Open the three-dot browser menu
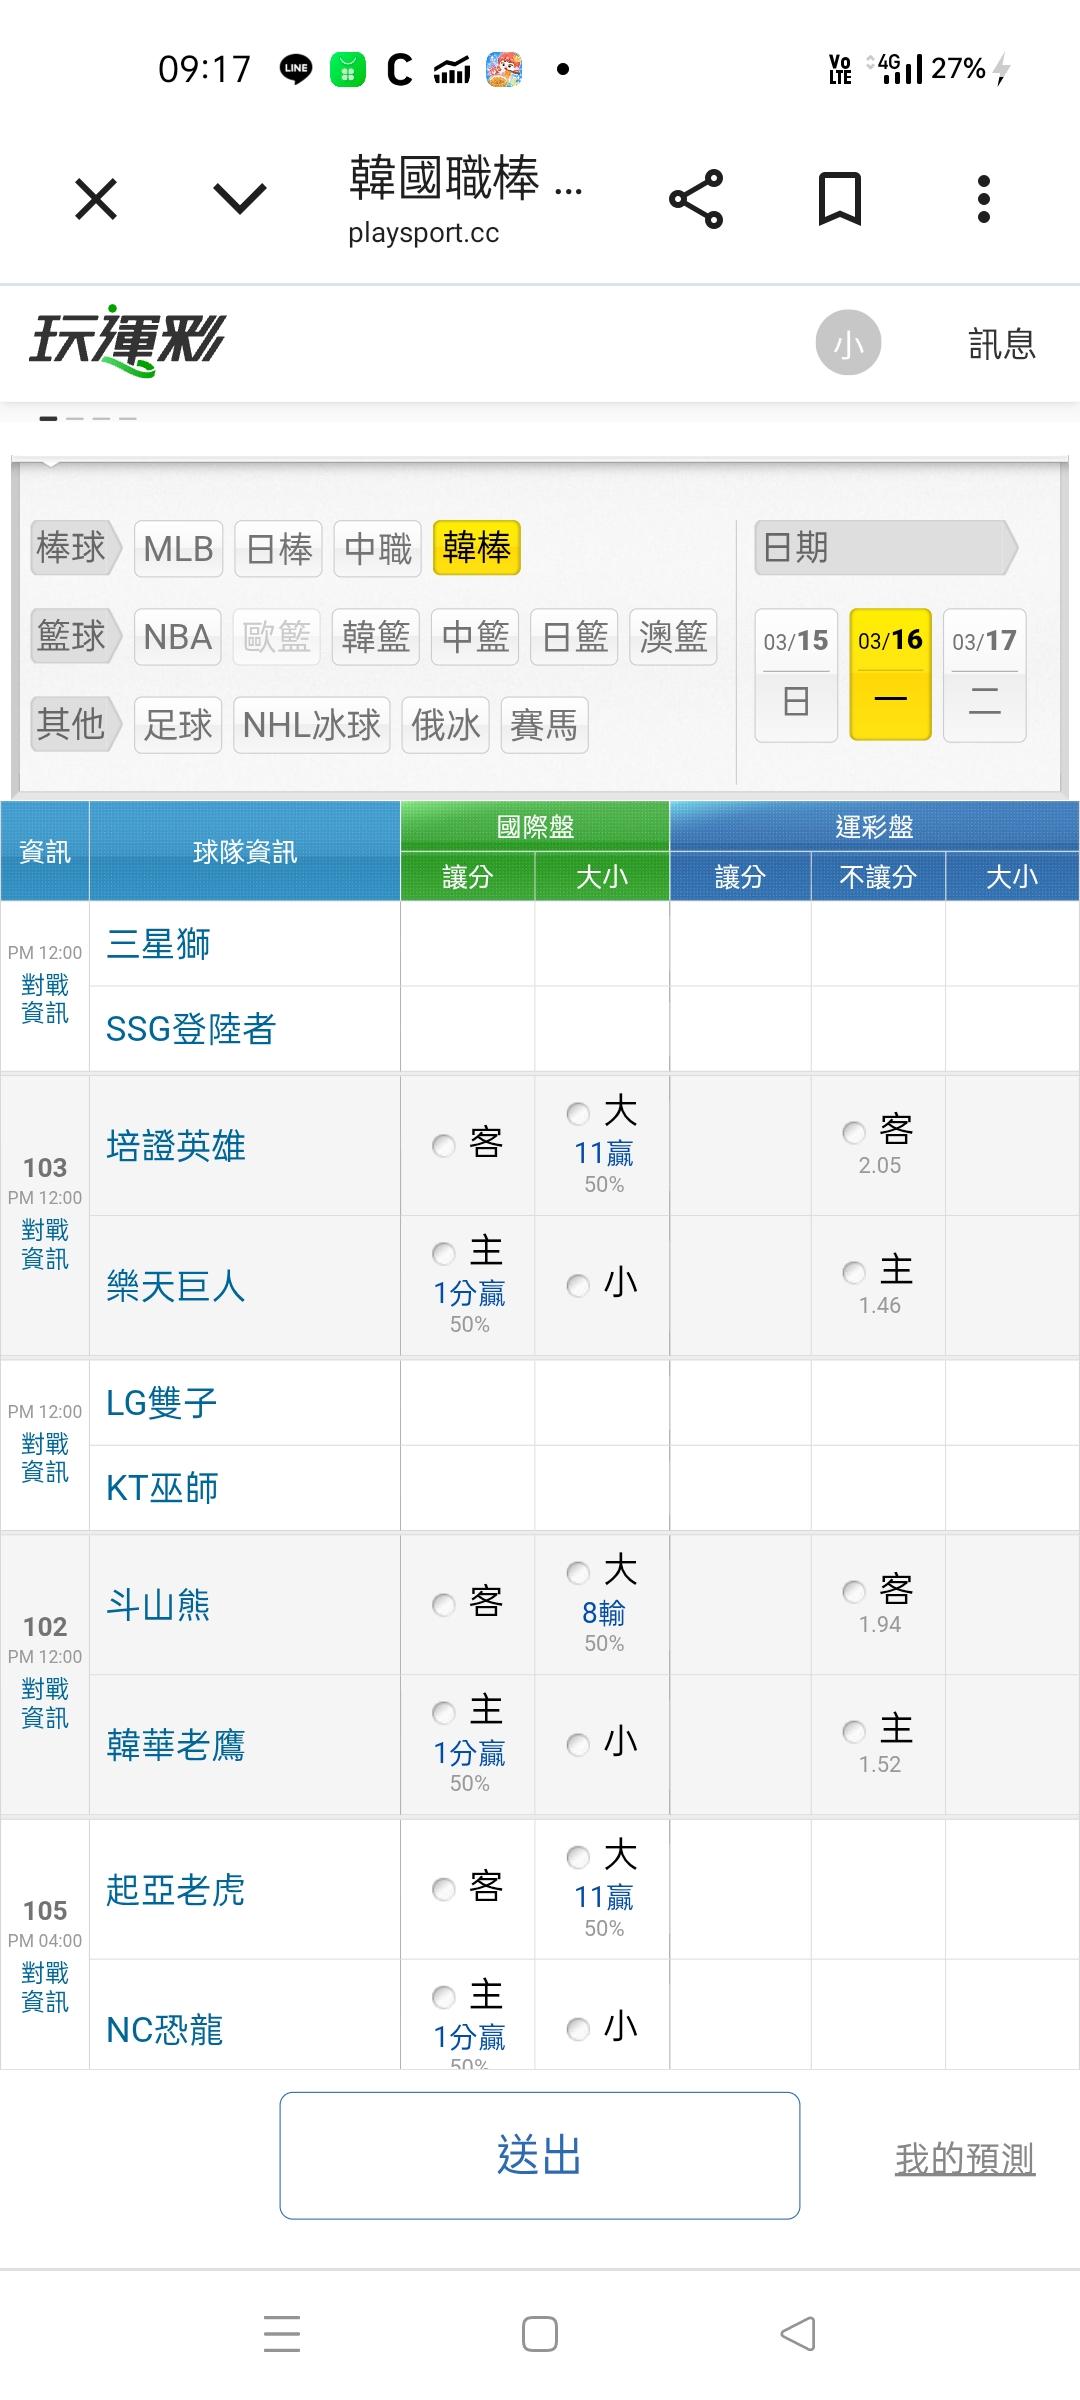This screenshot has height=2400, width=1080. click(x=983, y=199)
